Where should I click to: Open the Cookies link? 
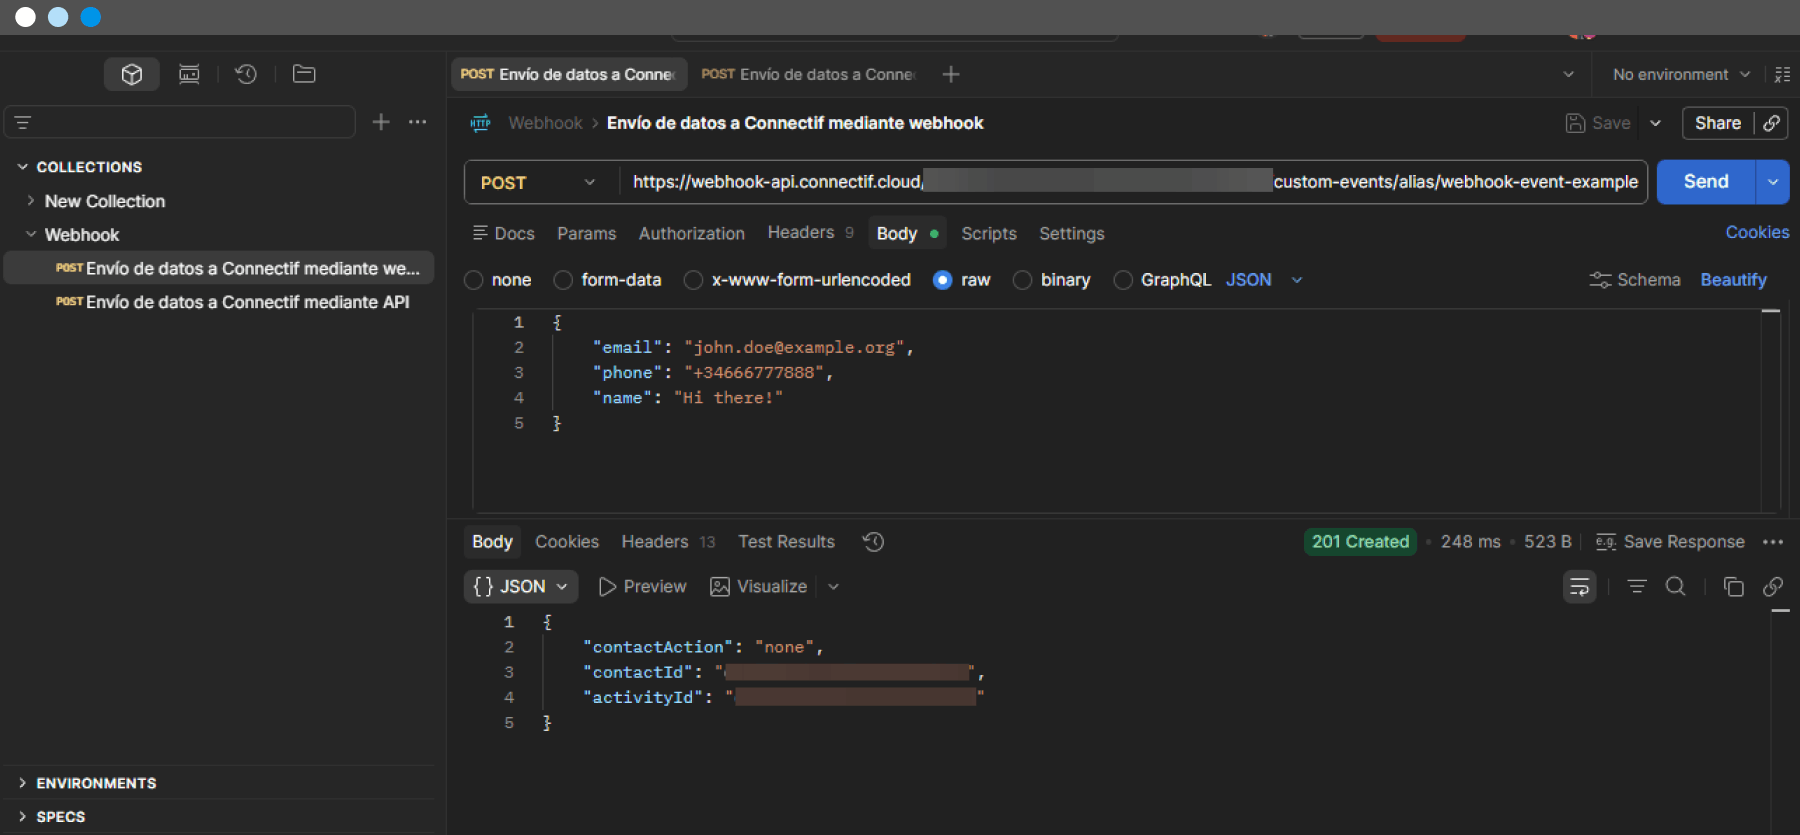click(1757, 232)
